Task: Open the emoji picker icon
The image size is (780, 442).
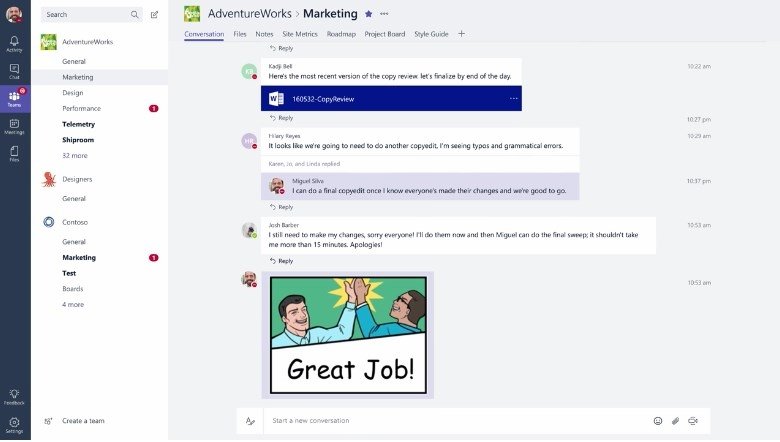Action: [658, 421]
